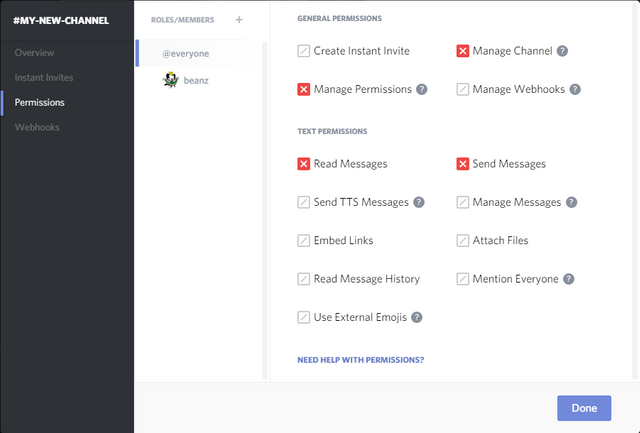Open help icon next to Manage Permissions

pyautogui.click(x=422, y=89)
